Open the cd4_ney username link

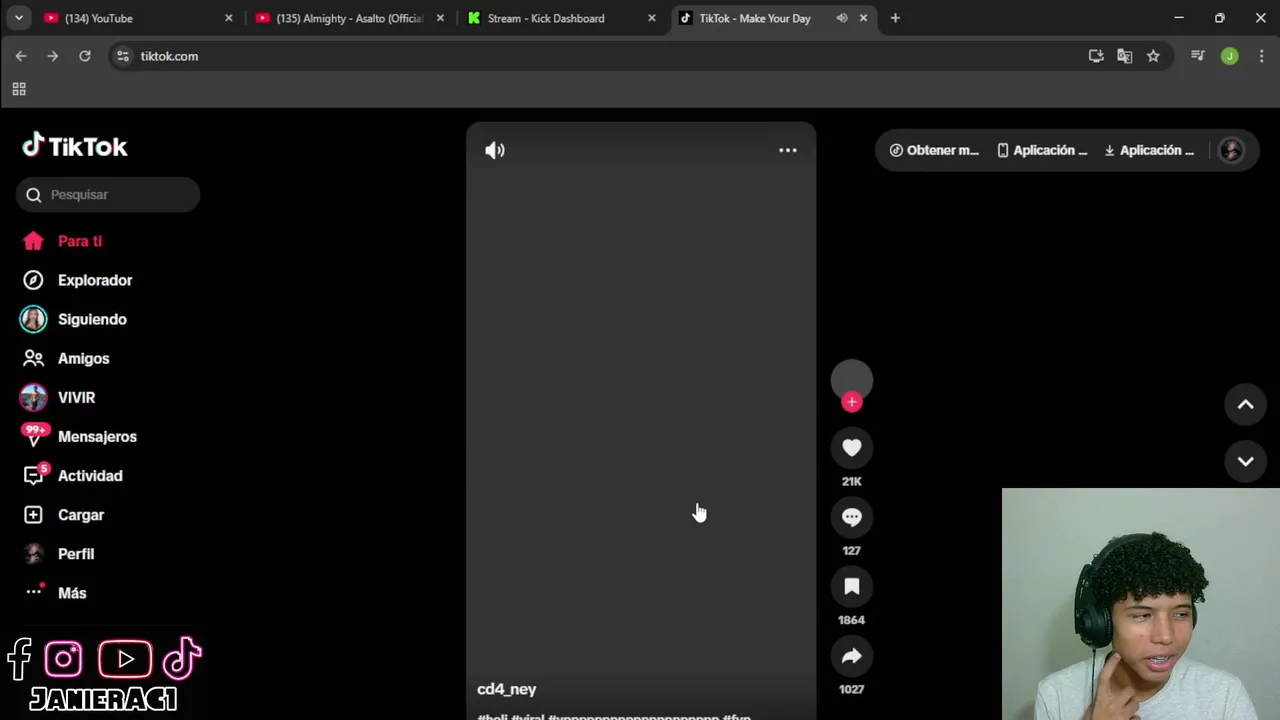[506, 689]
